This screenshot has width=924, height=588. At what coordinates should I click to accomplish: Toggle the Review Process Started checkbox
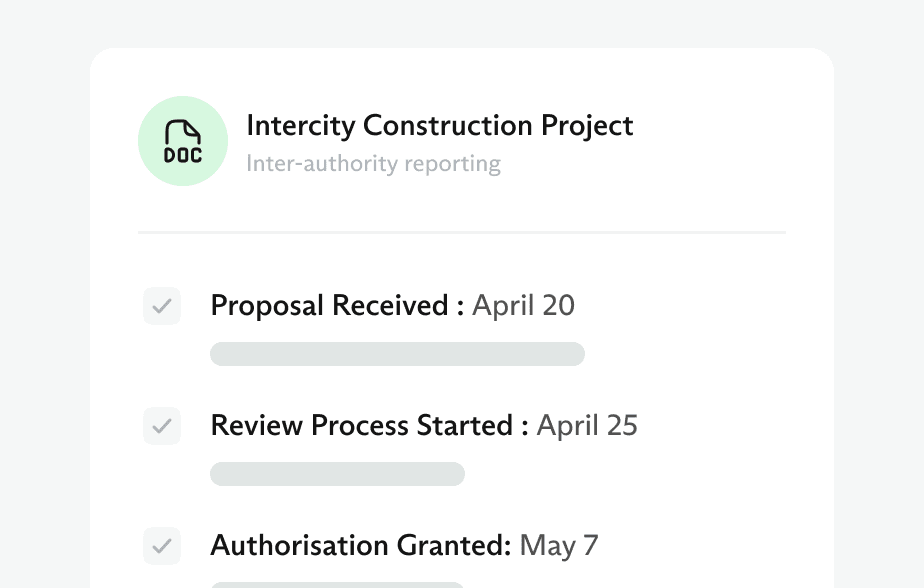(x=162, y=426)
